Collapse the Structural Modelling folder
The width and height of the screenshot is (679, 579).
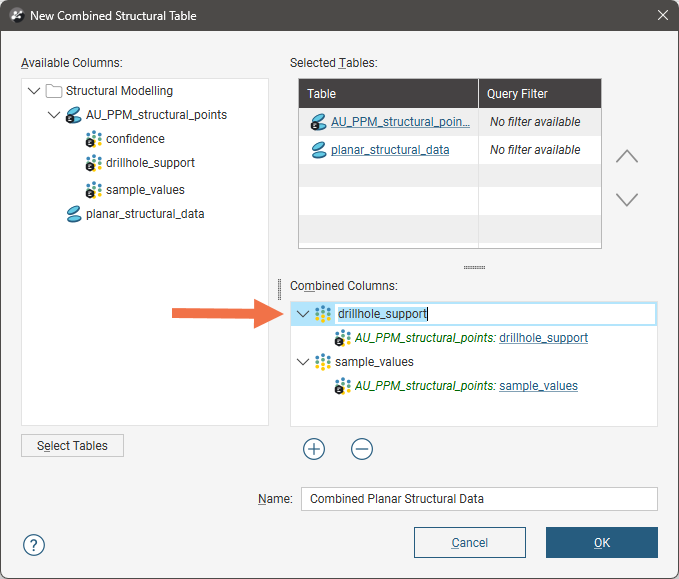35,91
